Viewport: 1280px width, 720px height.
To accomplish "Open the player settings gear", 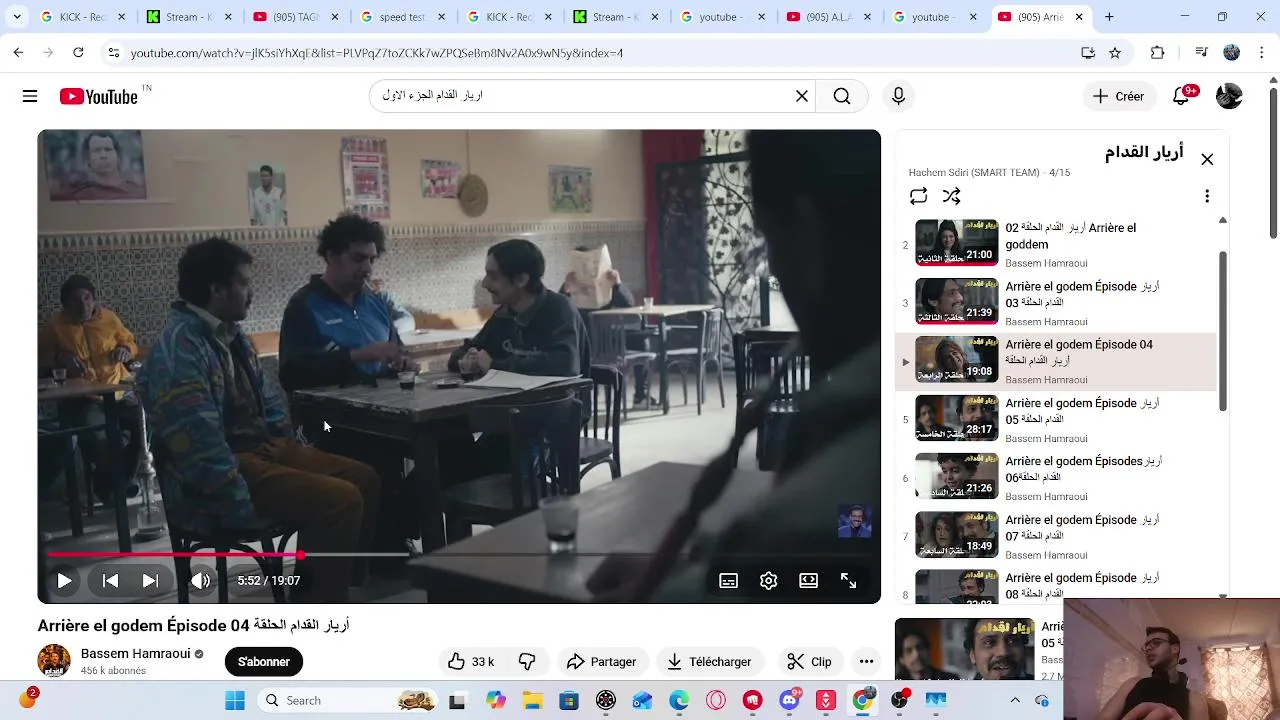I will point(768,580).
